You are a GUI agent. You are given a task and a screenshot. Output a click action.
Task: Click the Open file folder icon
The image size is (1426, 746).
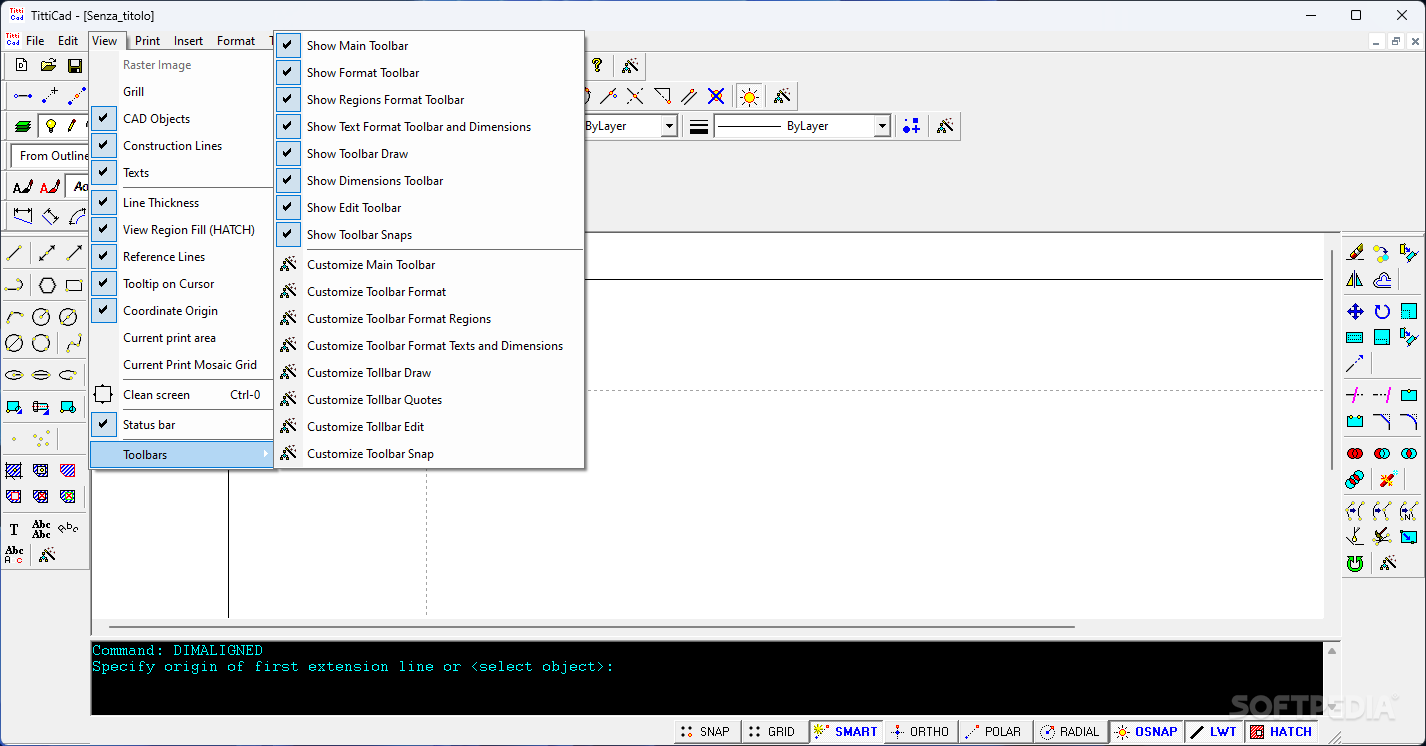pyautogui.click(x=48, y=66)
